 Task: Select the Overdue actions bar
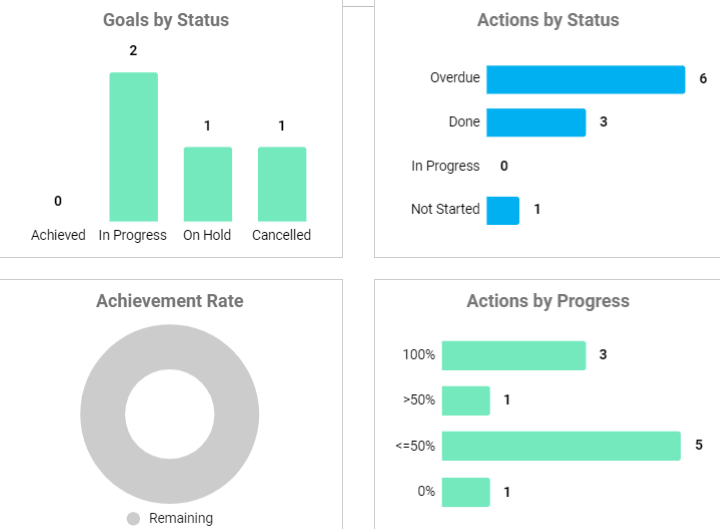coord(585,80)
